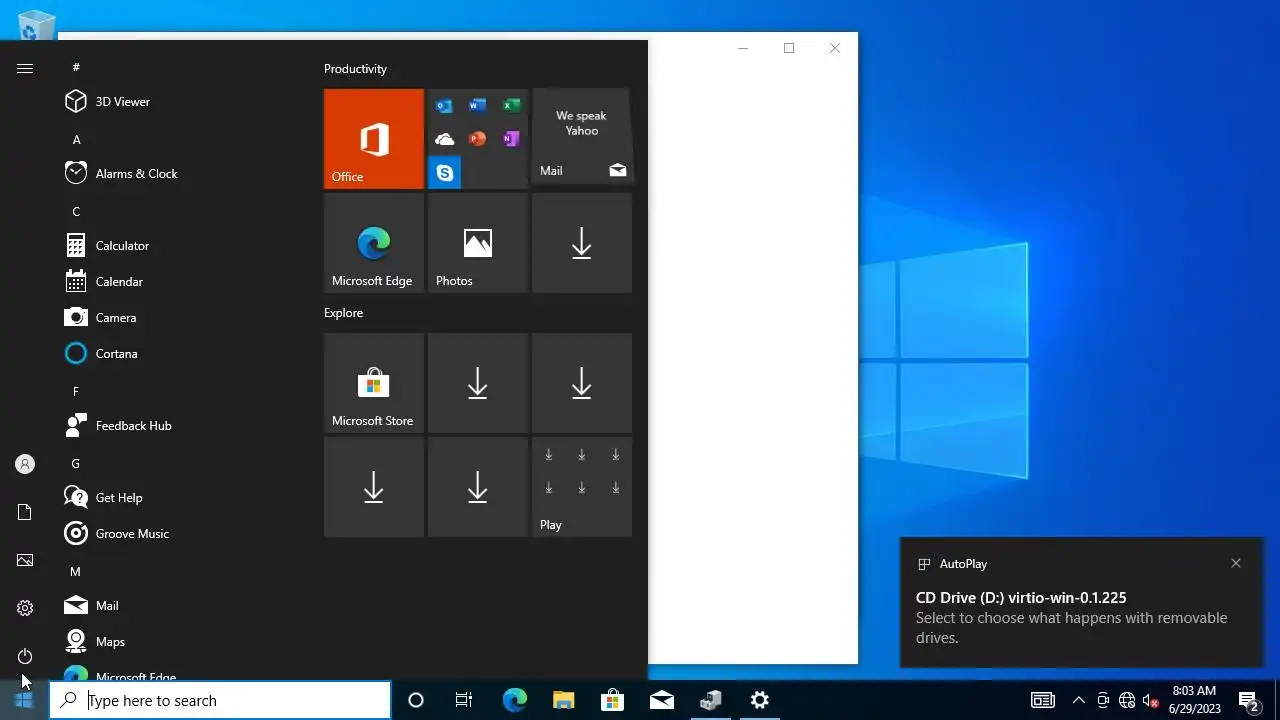1280x720 pixels.
Task: Open Skype from the Office tile group
Action: tap(445, 173)
